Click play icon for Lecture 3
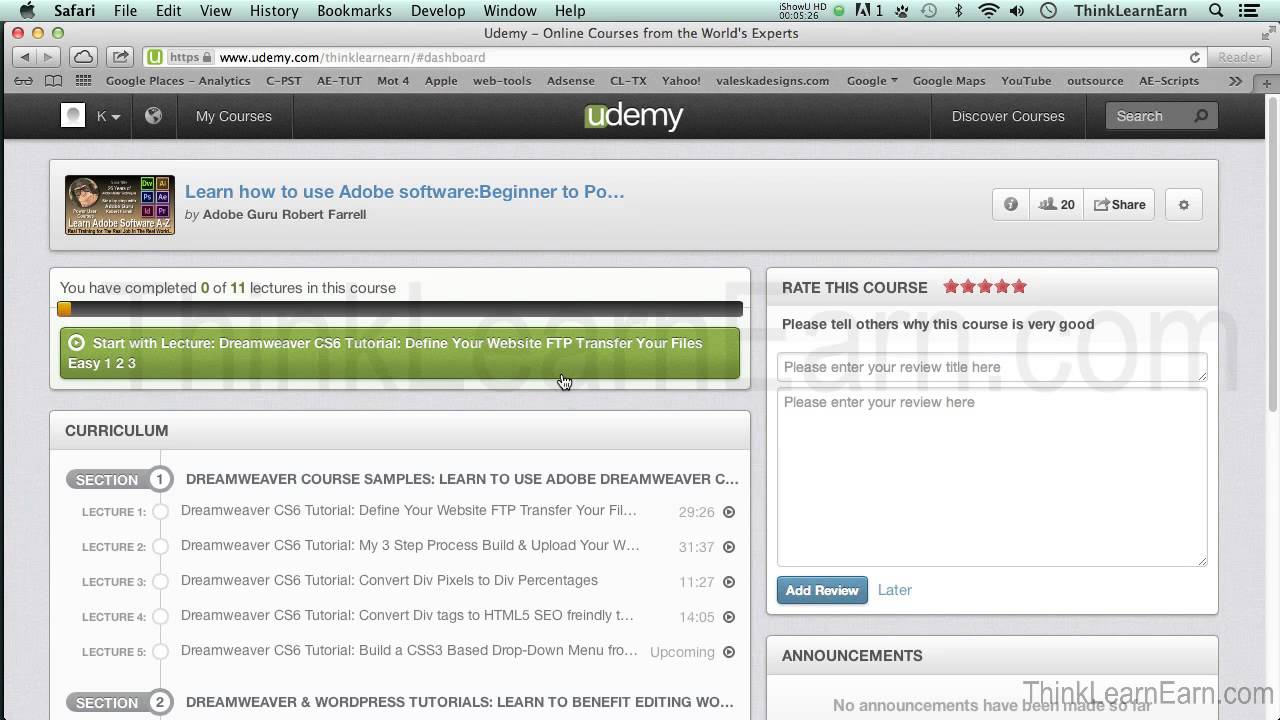This screenshot has height=720, width=1280. pos(729,582)
